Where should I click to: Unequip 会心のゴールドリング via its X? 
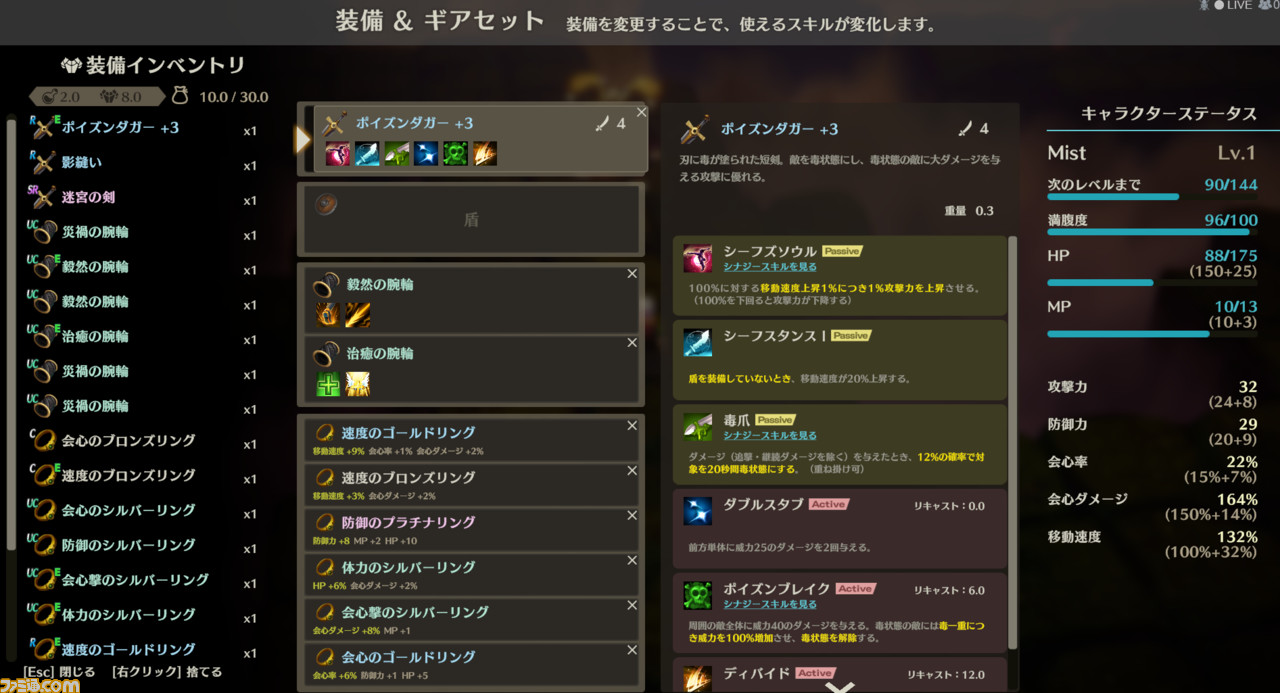pyautogui.click(x=632, y=650)
